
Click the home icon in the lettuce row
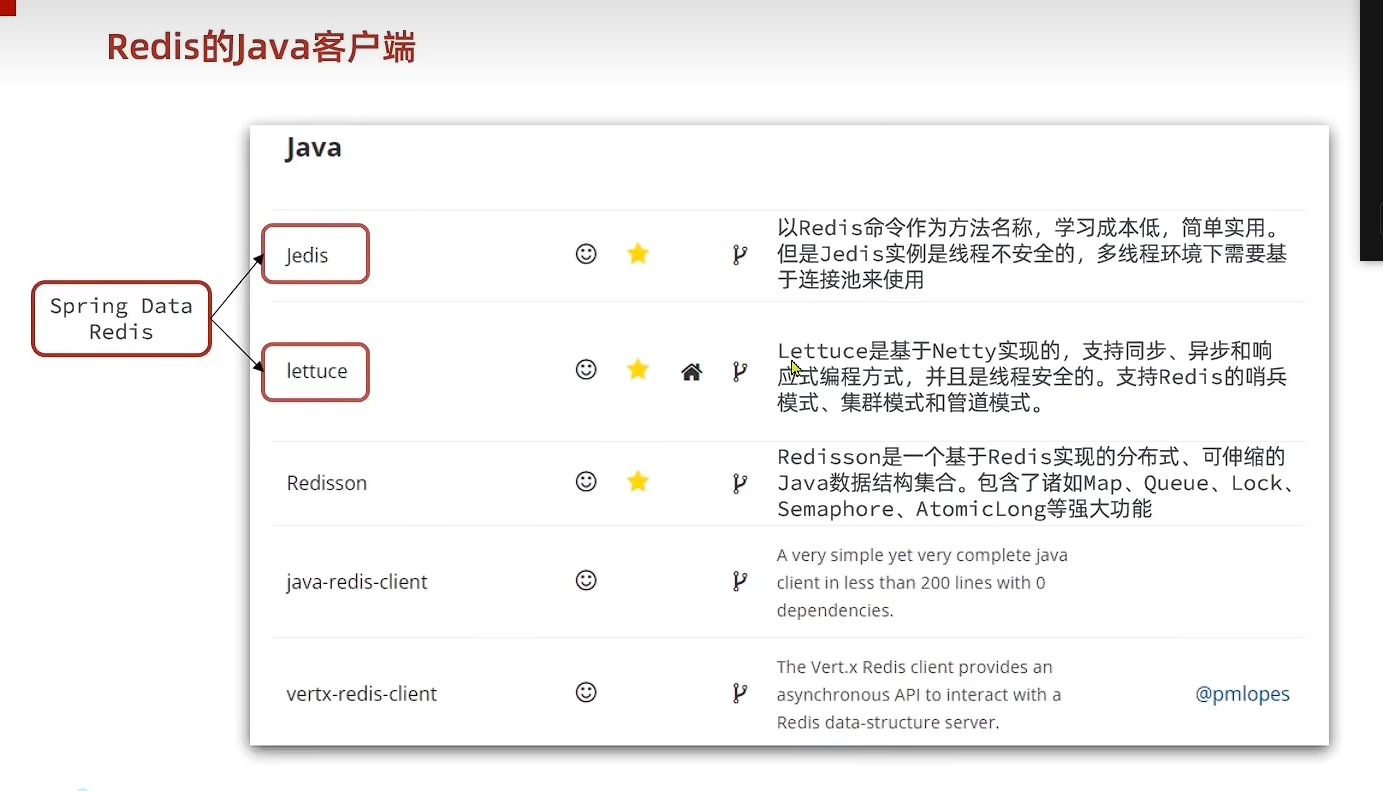pyautogui.click(x=691, y=371)
